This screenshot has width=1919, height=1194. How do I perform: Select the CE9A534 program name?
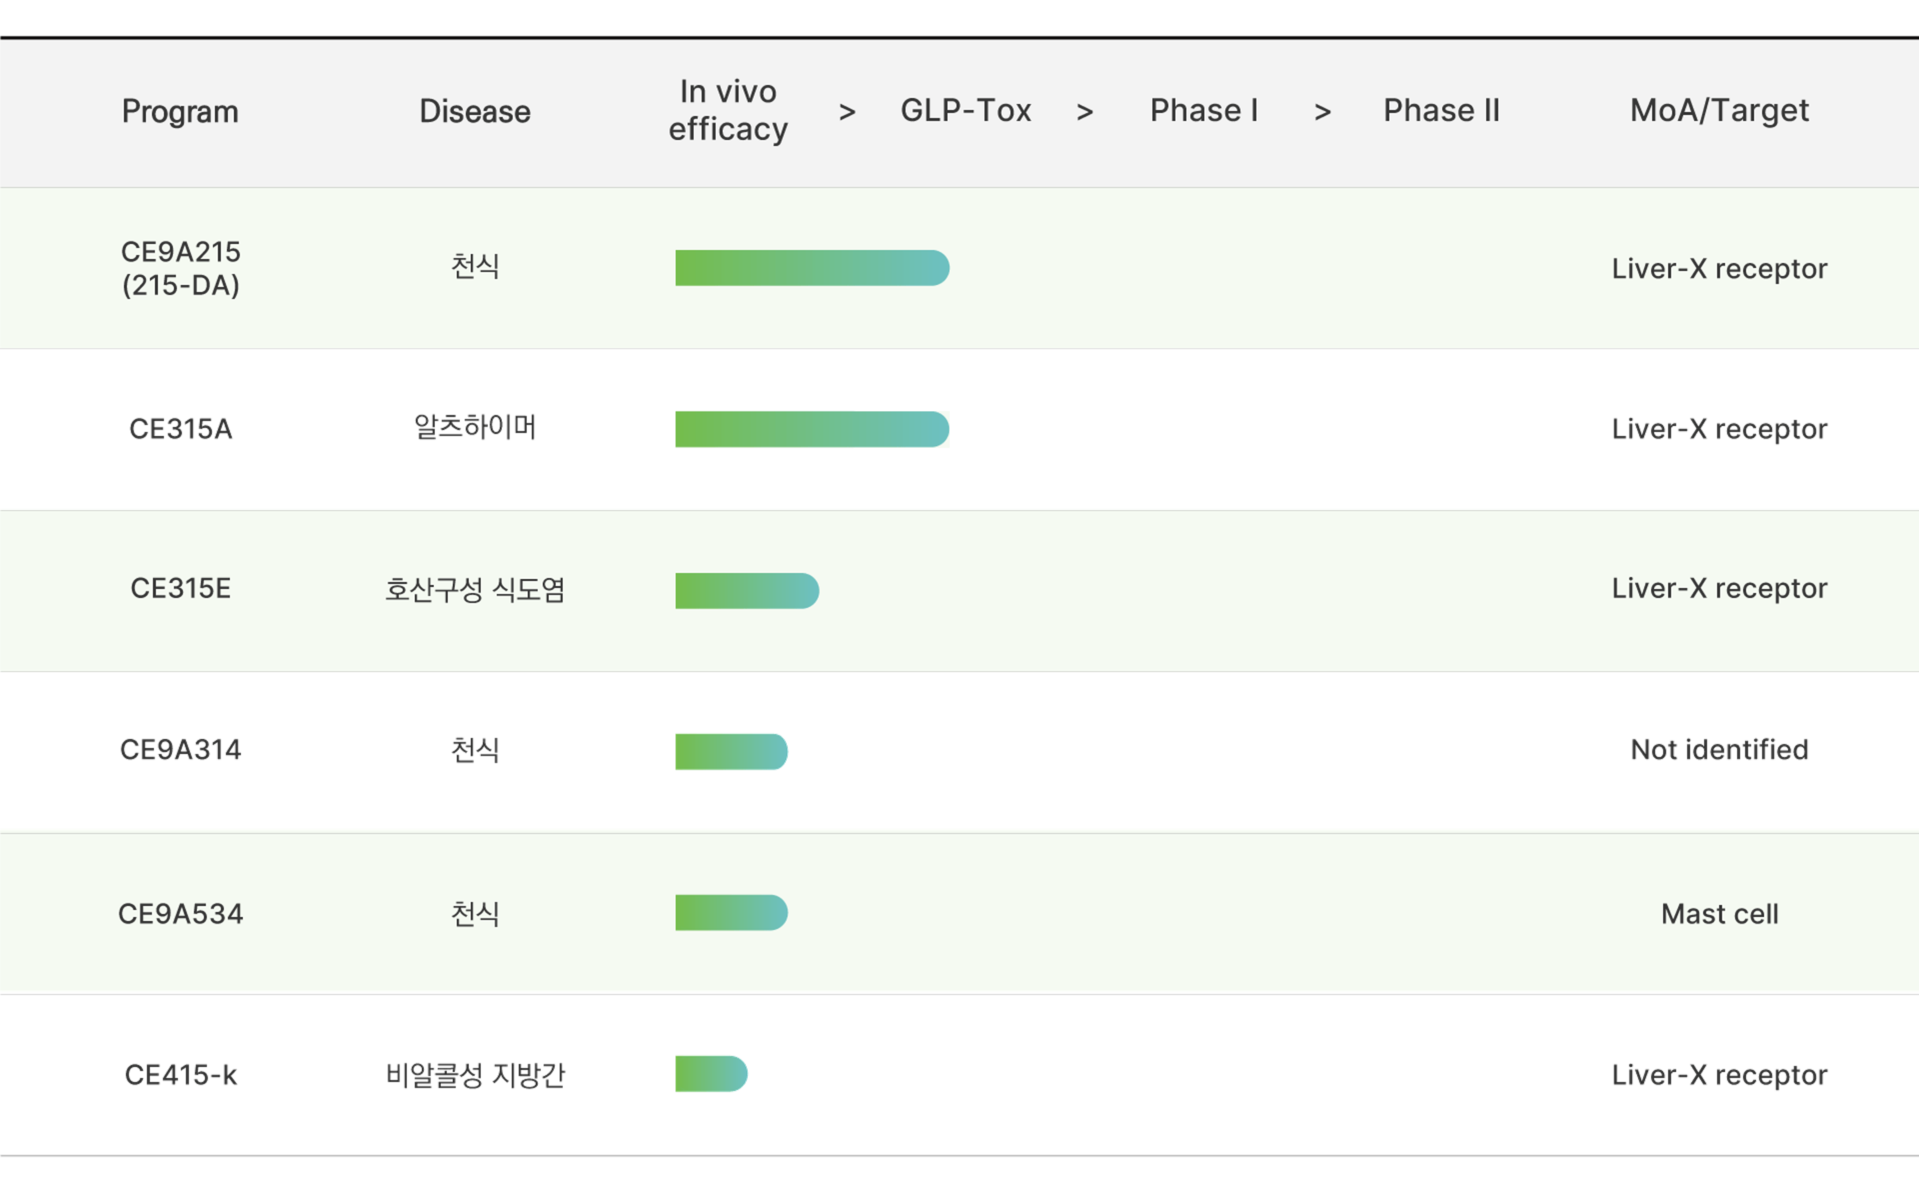(180, 914)
